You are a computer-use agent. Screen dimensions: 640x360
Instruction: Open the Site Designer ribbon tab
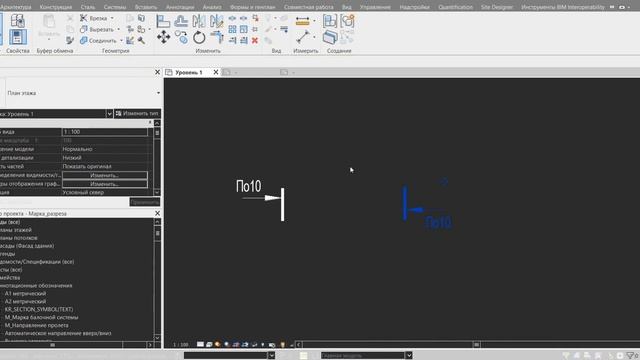pos(497,7)
